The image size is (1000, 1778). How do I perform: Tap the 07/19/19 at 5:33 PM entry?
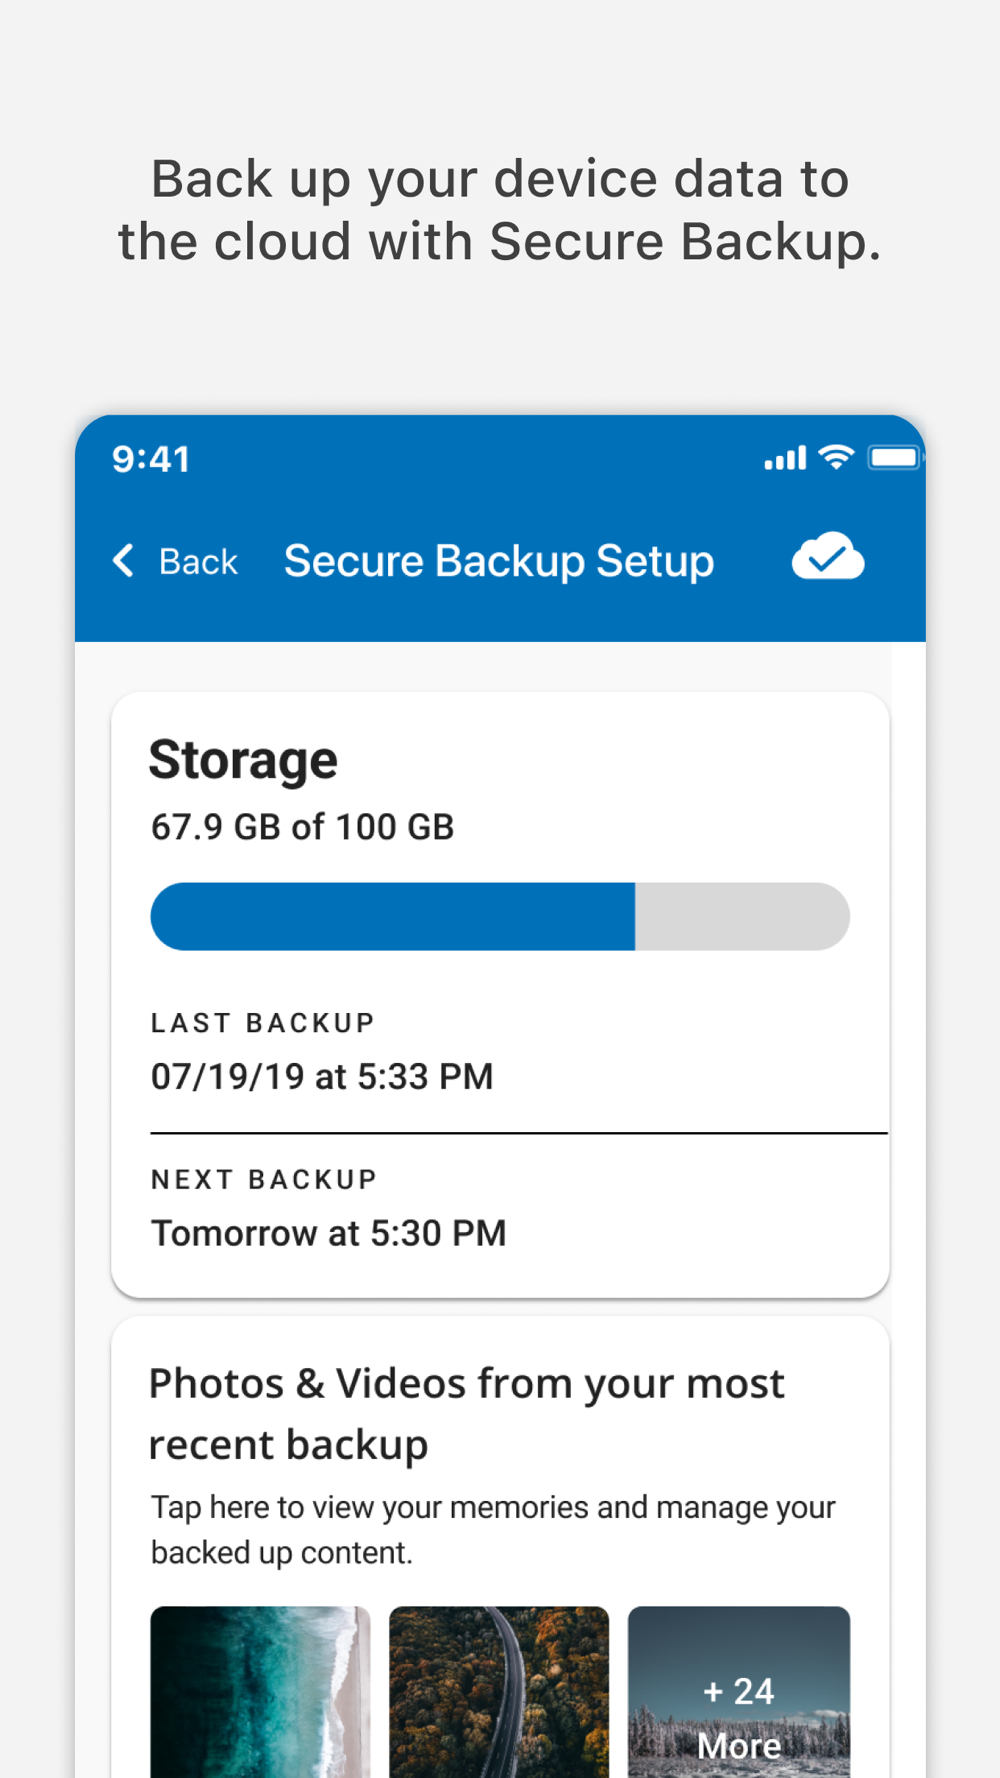click(322, 1077)
